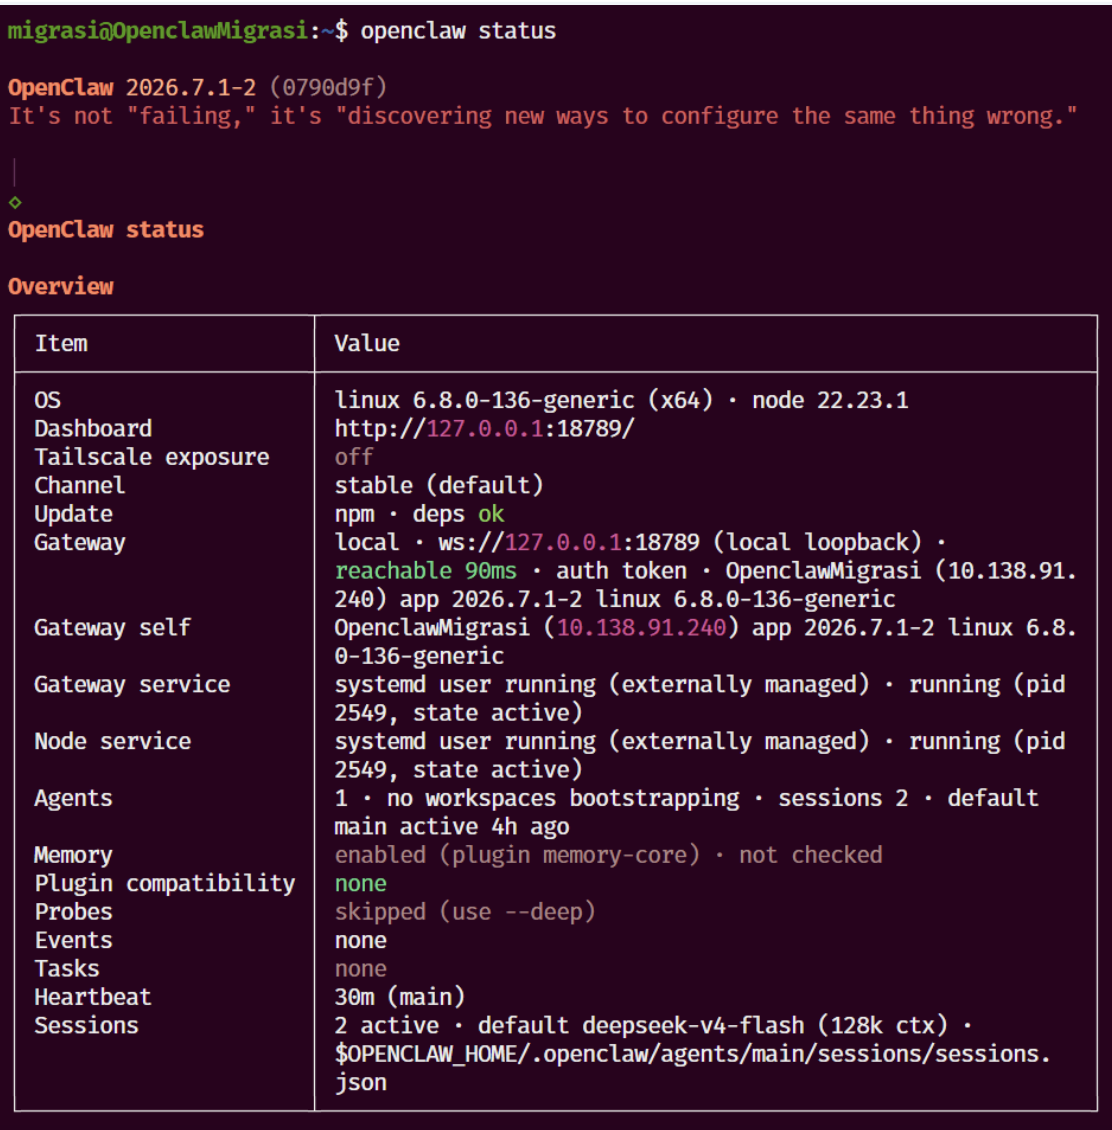Select the 'Probes' row label

pos(74,912)
